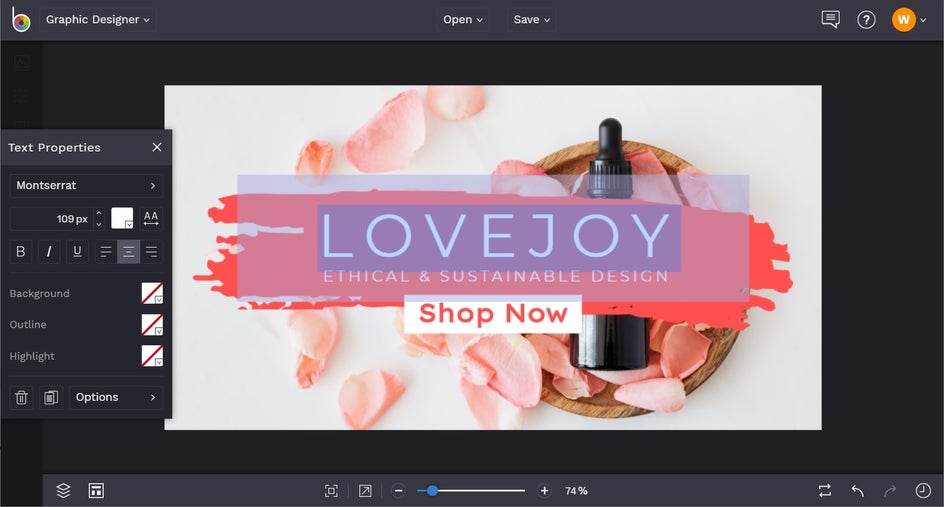Click the Outline label
Image resolution: width=944 pixels, height=507 pixels.
pyautogui.click(x=28, y=325)
